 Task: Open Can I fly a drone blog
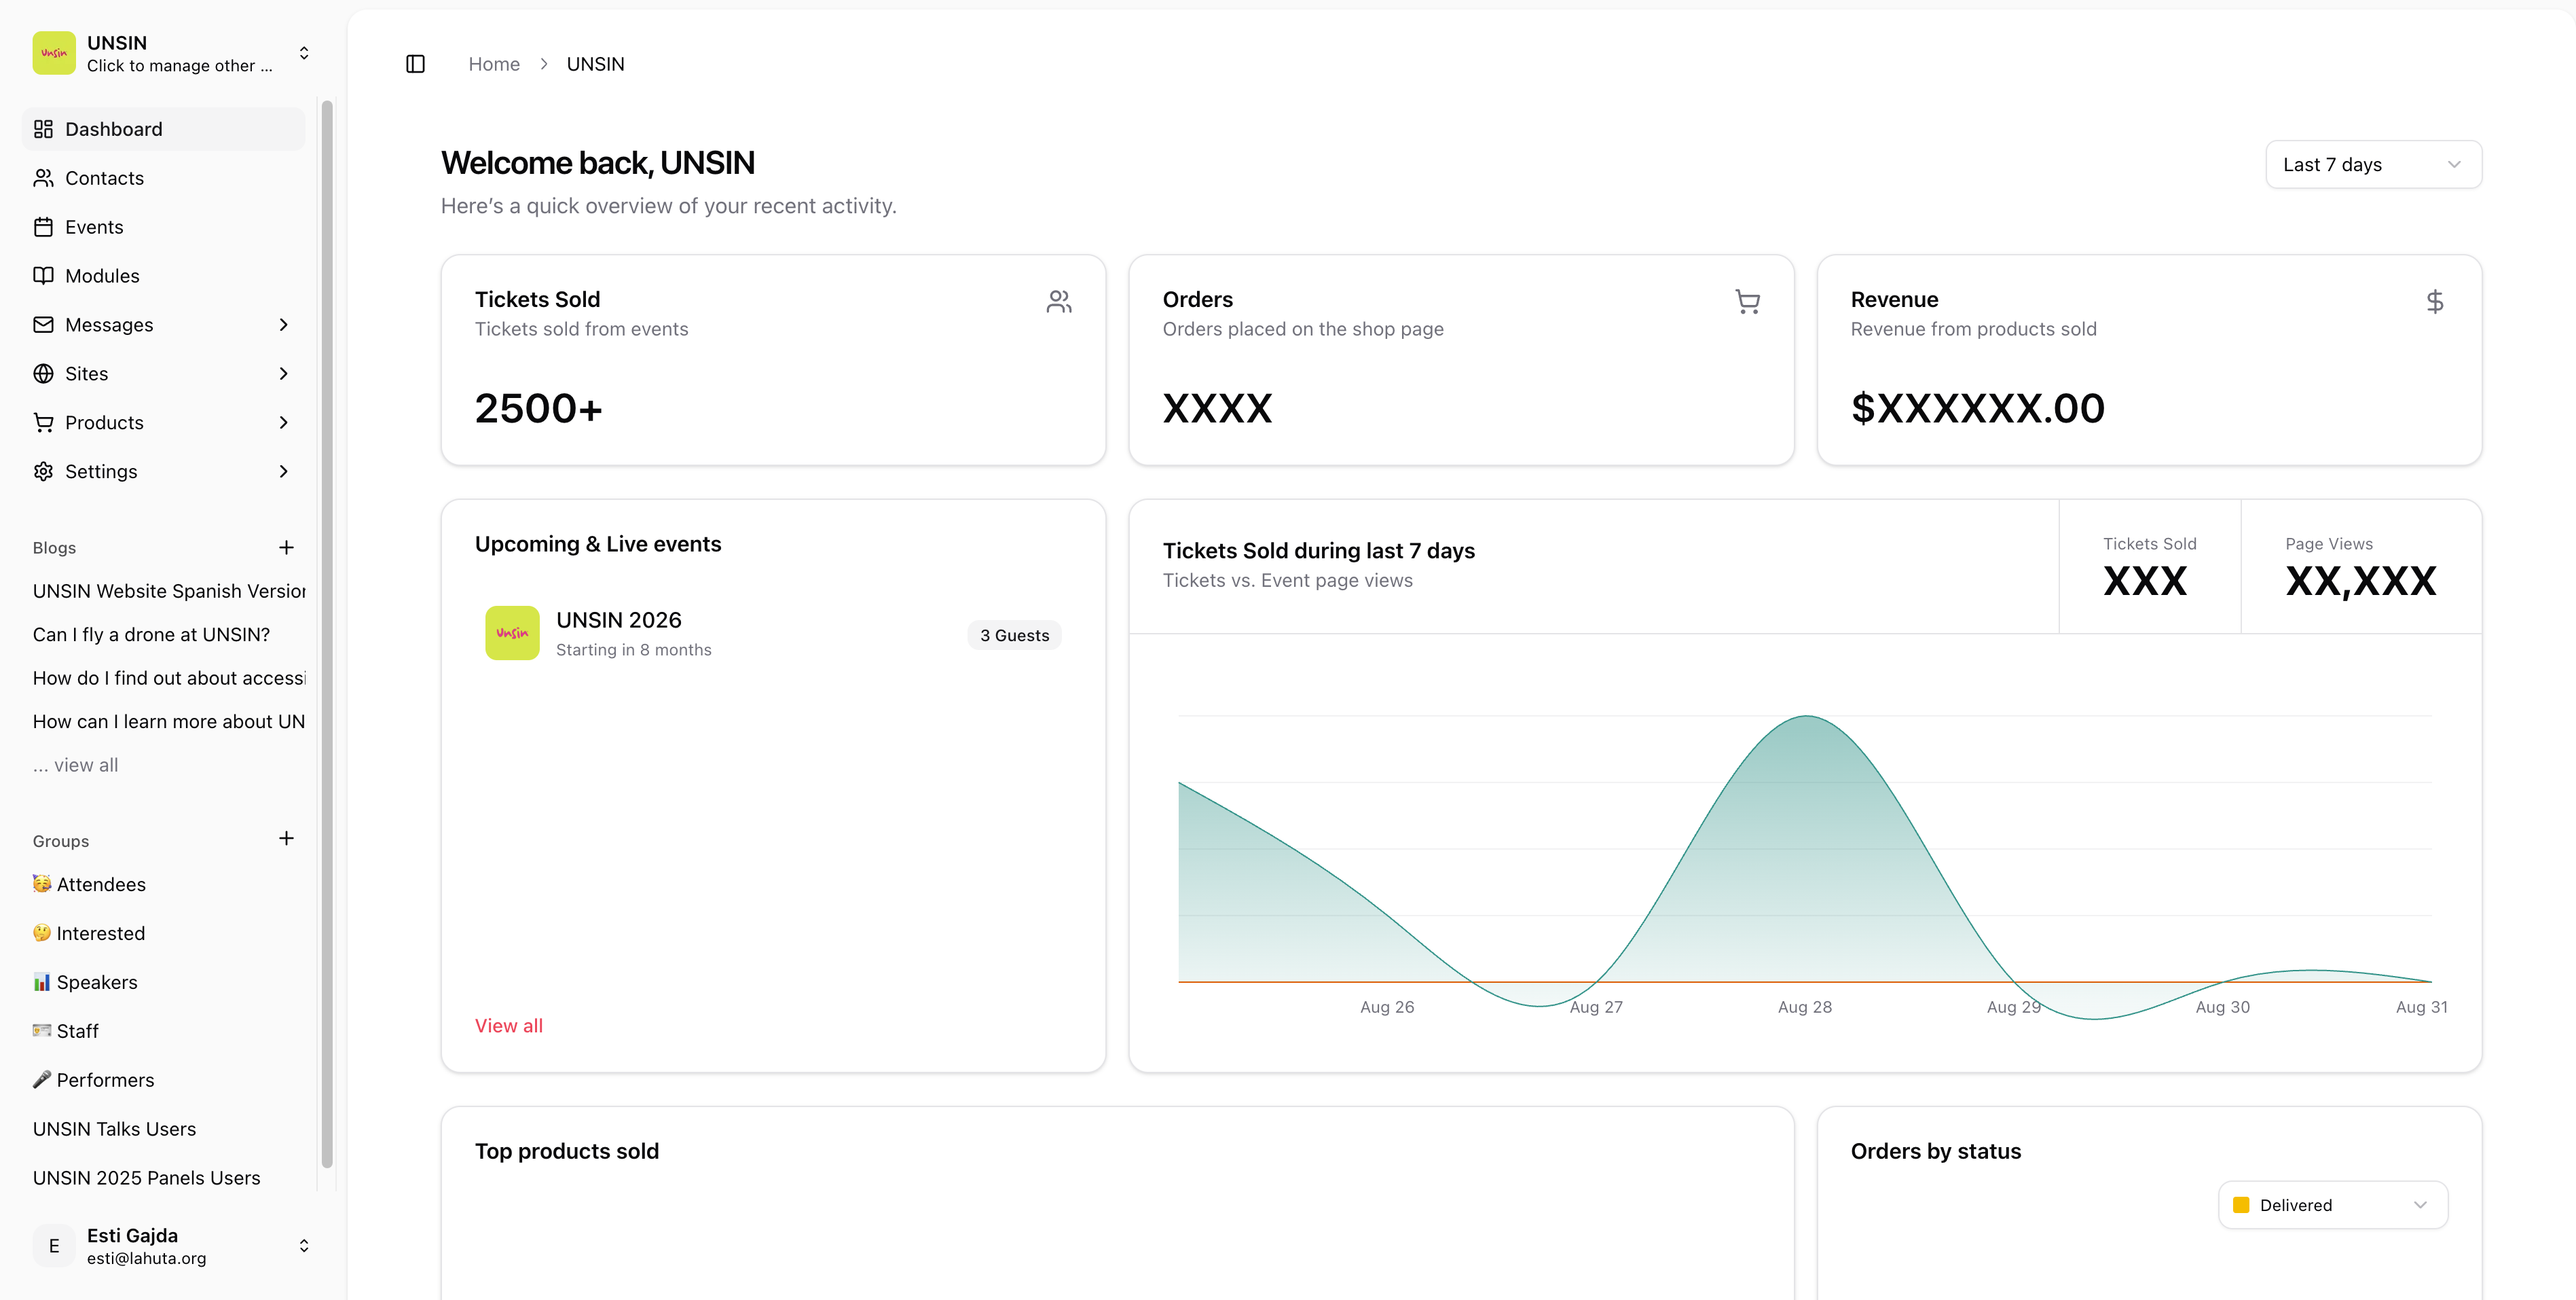(x=151, y=635)
